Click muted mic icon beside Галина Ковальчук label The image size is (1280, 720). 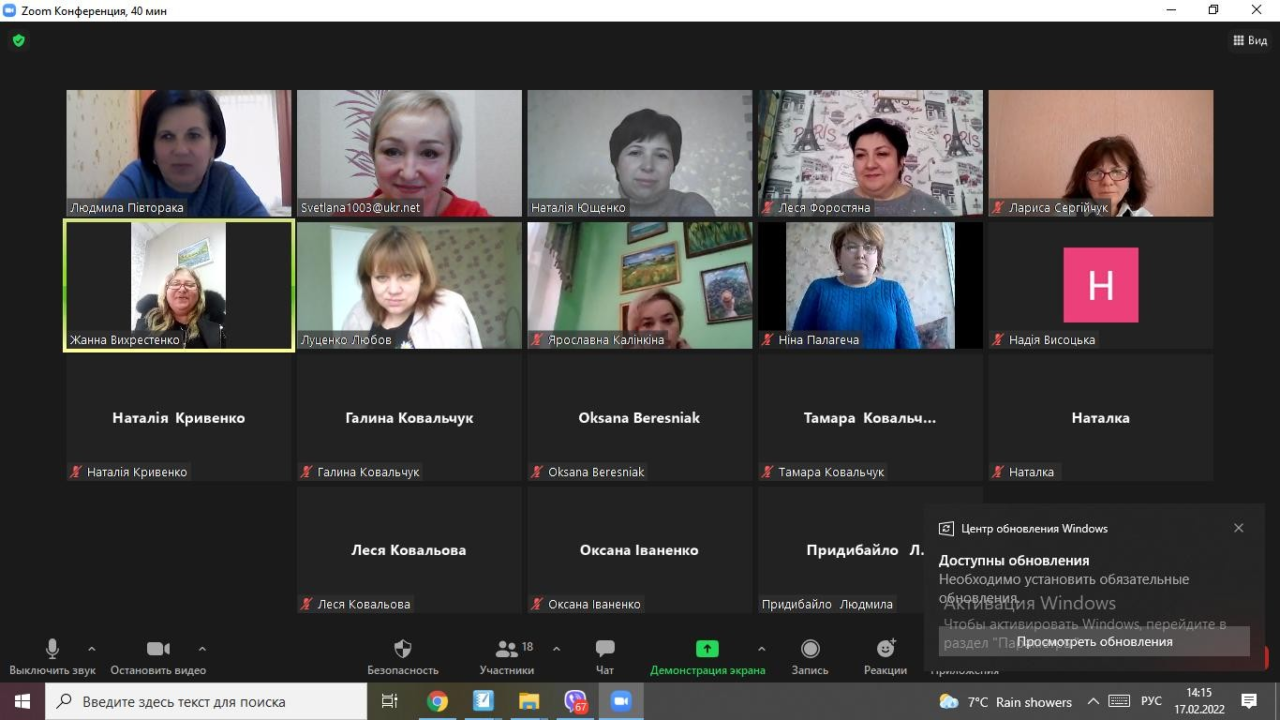(x=307, y=472)
